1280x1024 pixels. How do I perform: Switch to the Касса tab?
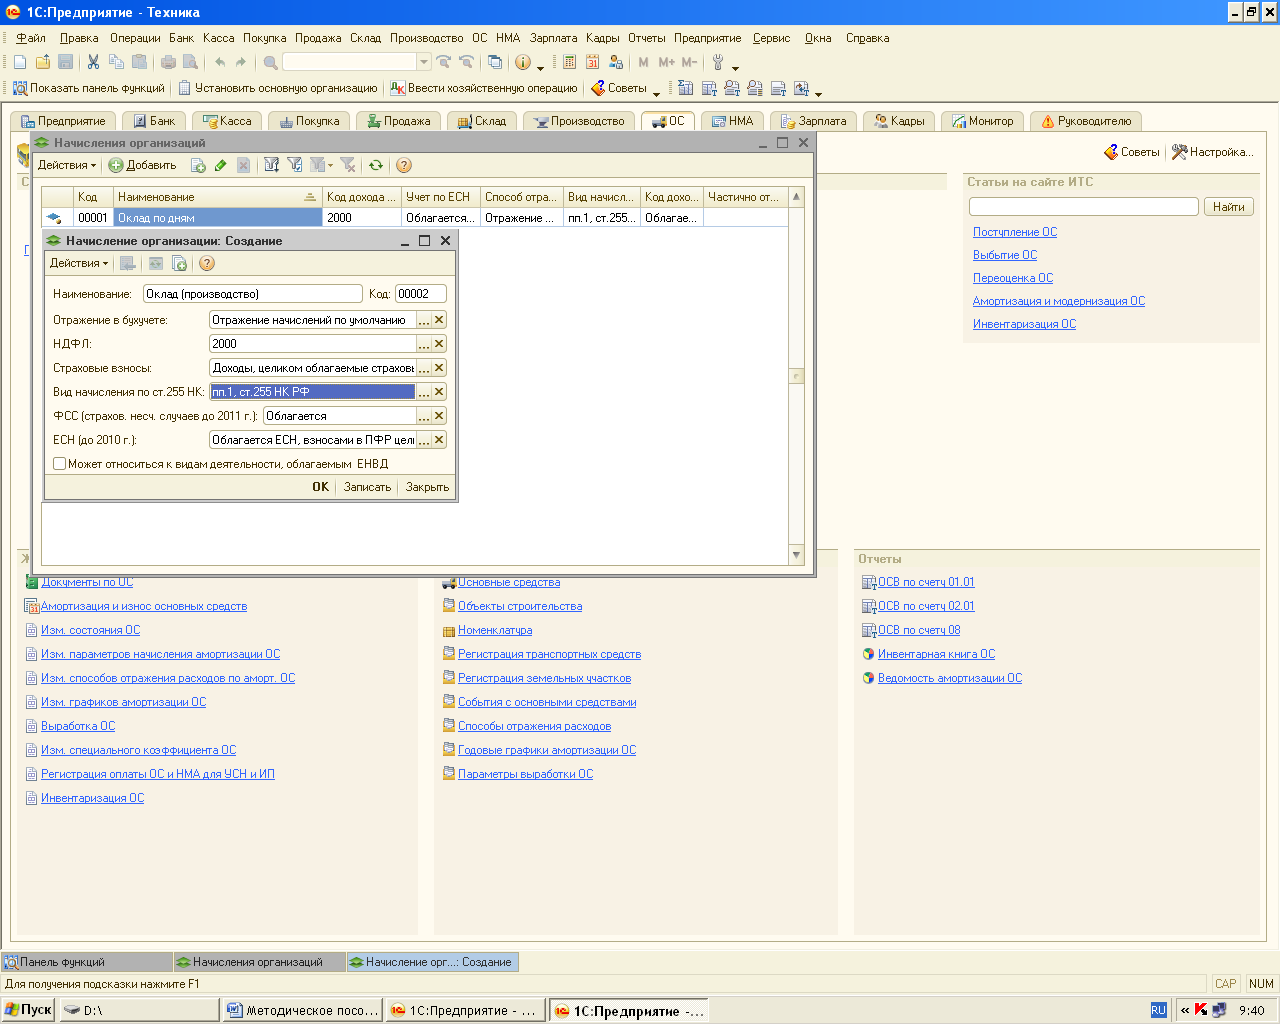(227, 121)
